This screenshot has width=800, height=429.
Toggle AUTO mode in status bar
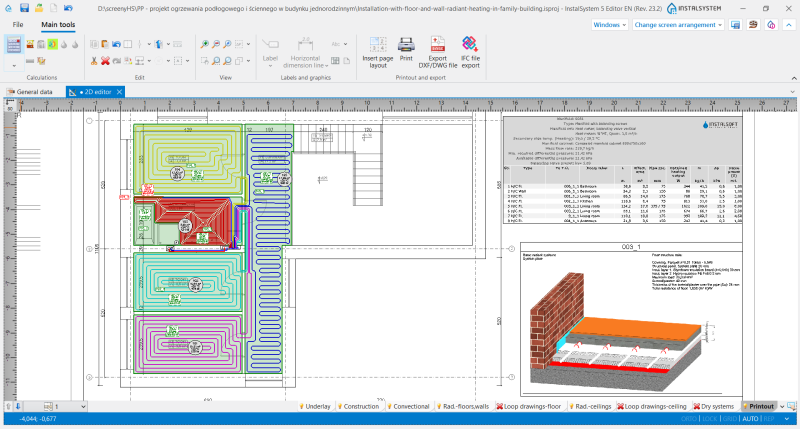point(750,419)
